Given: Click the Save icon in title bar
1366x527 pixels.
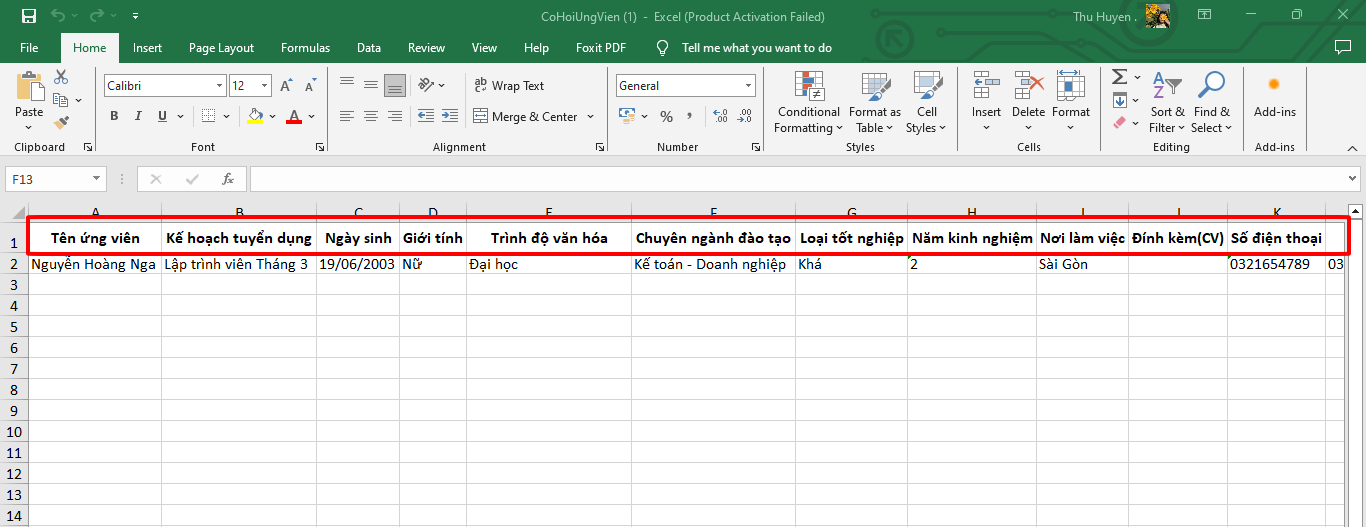Looking at the screenshot, I should pyautogui.click(x=28, y=16).
